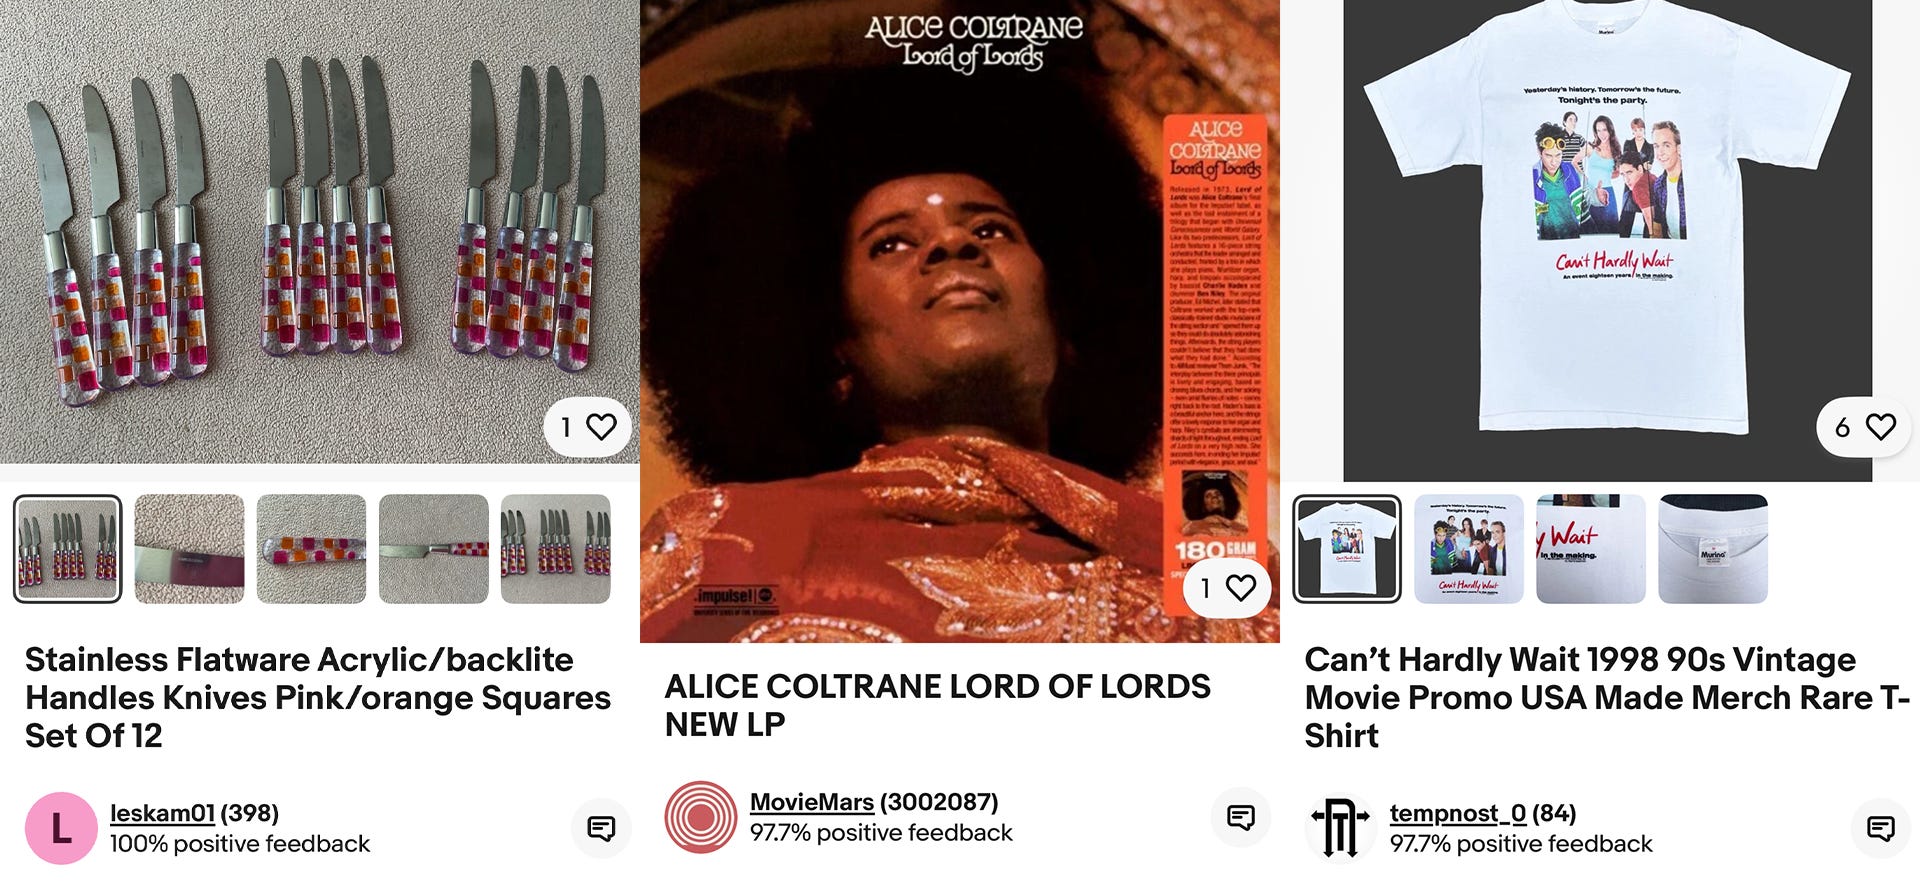Select the last knives set thumbnail
Screen dimensions: 1920x884
(556, 549)
